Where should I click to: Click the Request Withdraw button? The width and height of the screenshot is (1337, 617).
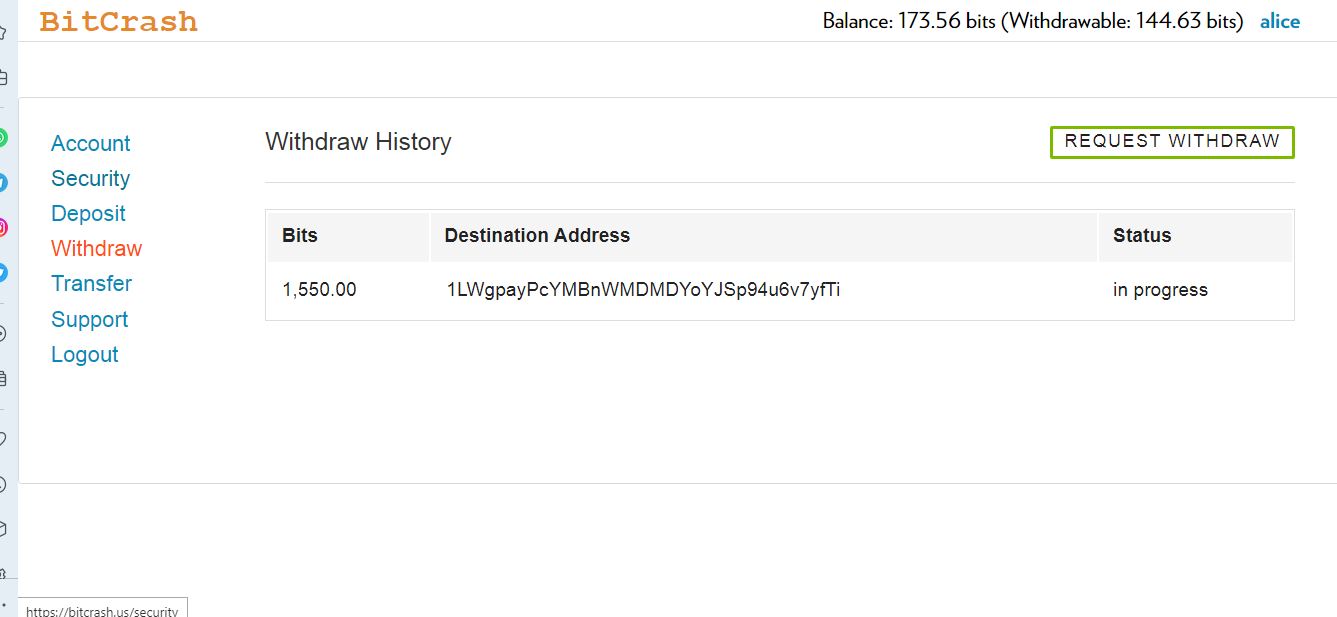[x=1172, y=142]
